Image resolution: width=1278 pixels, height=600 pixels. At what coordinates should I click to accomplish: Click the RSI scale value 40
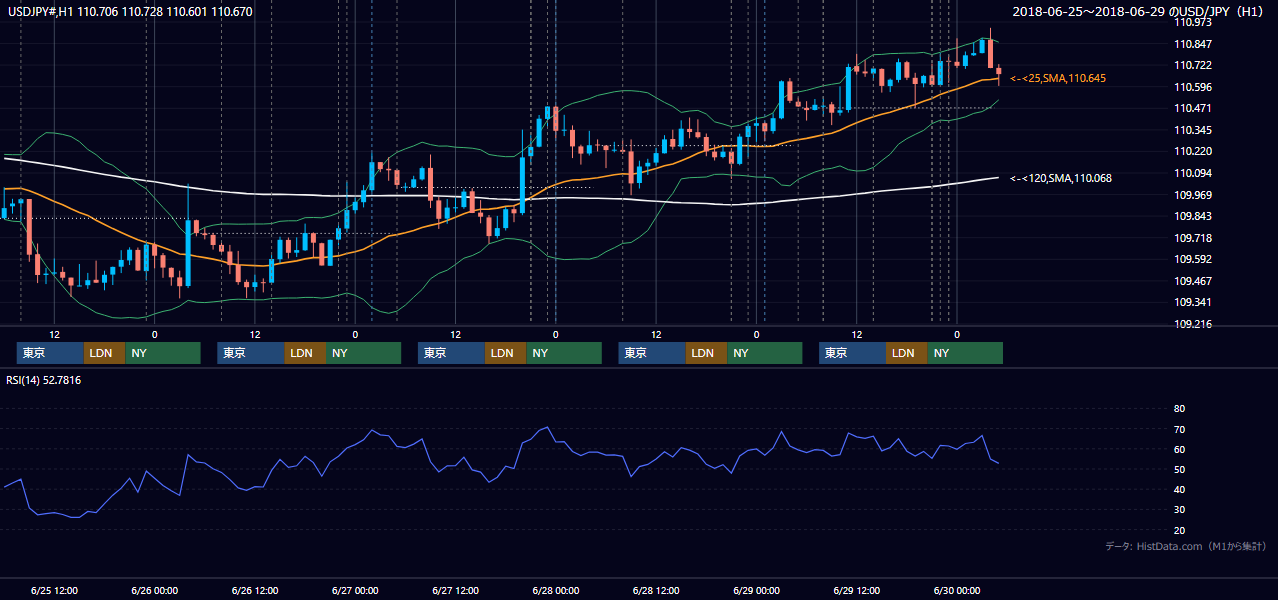tap(1179, 489)
